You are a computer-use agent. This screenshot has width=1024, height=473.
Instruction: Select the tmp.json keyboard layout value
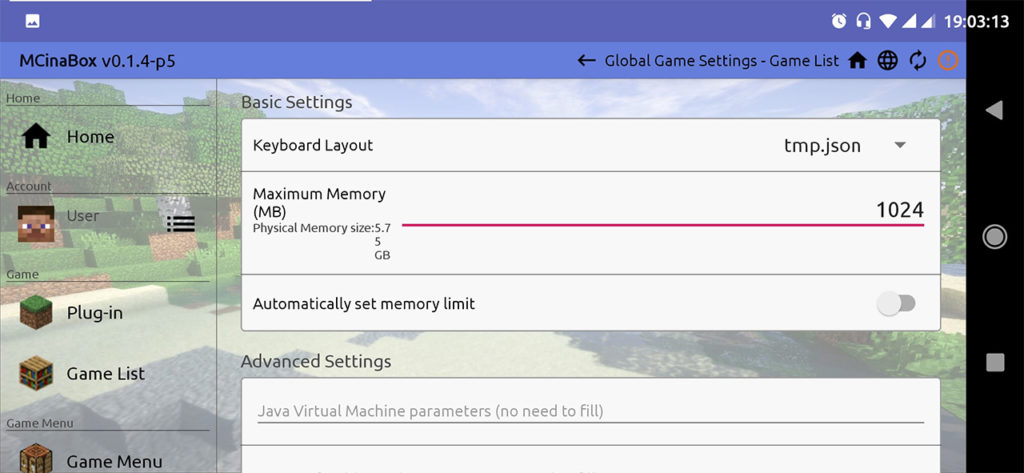pyautogui.click(x=821, y=146)
